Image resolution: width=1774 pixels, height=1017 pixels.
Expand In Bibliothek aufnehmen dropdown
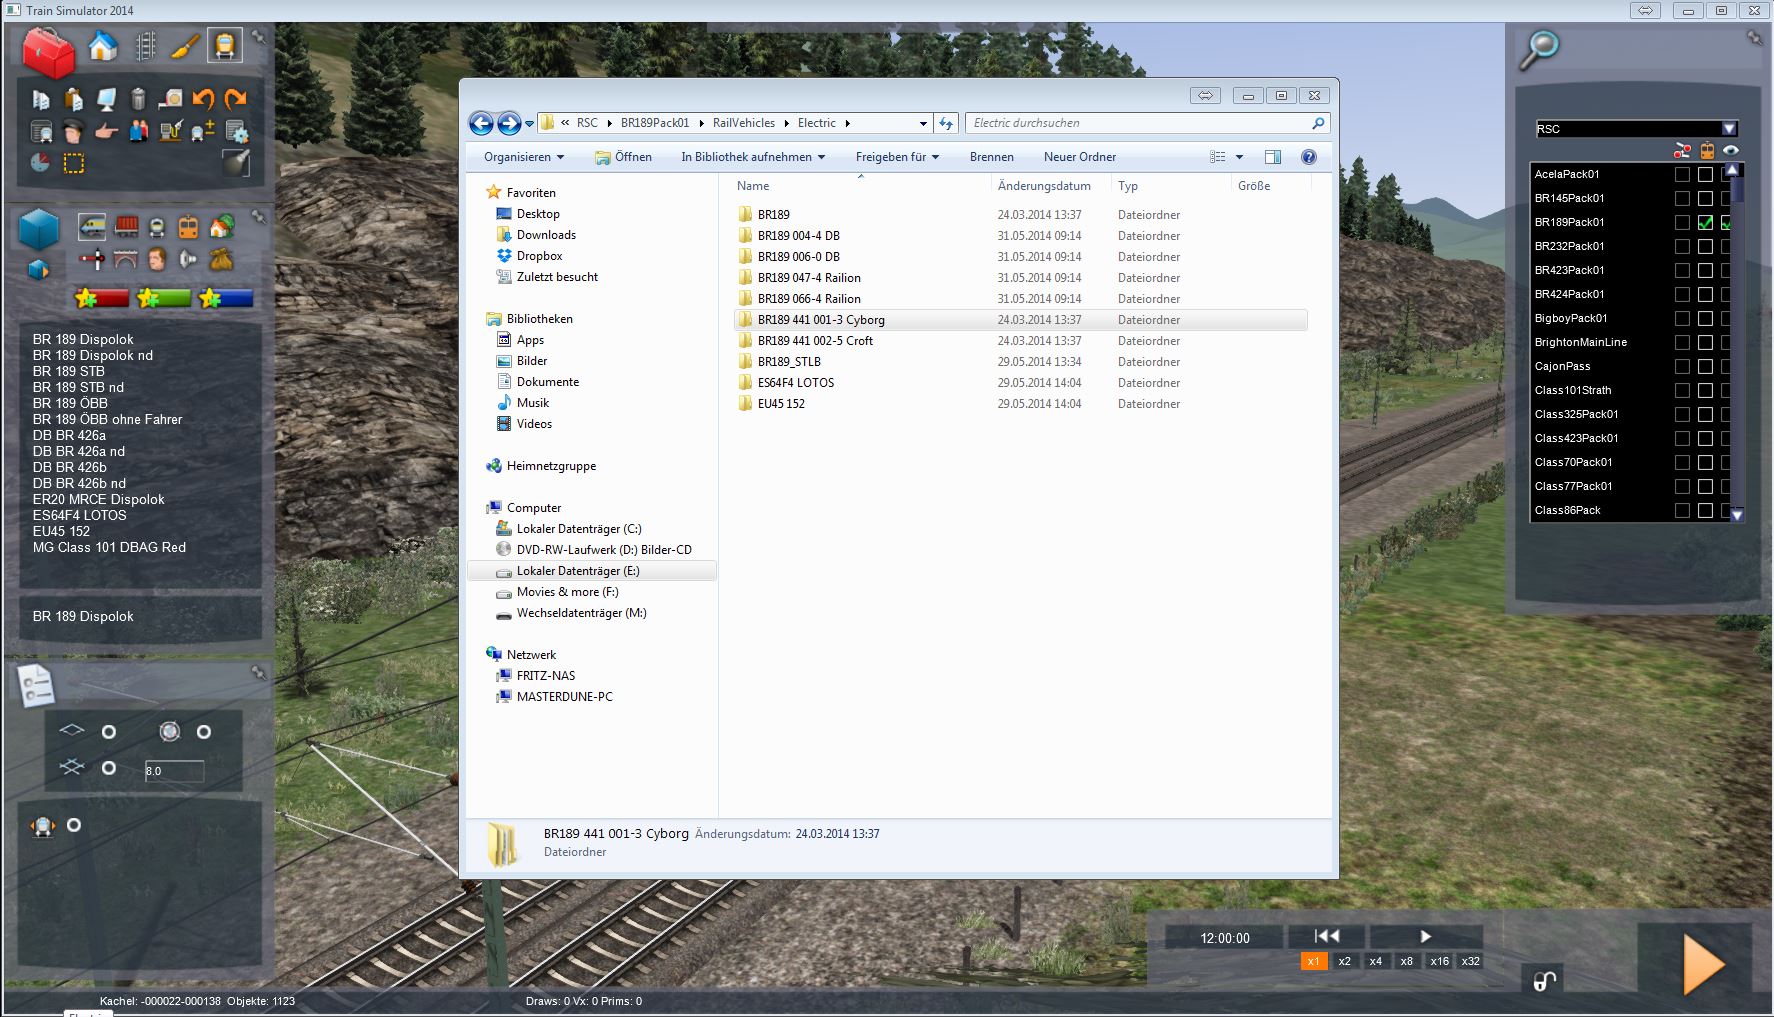pyautogui.click(x=753, y=157)
